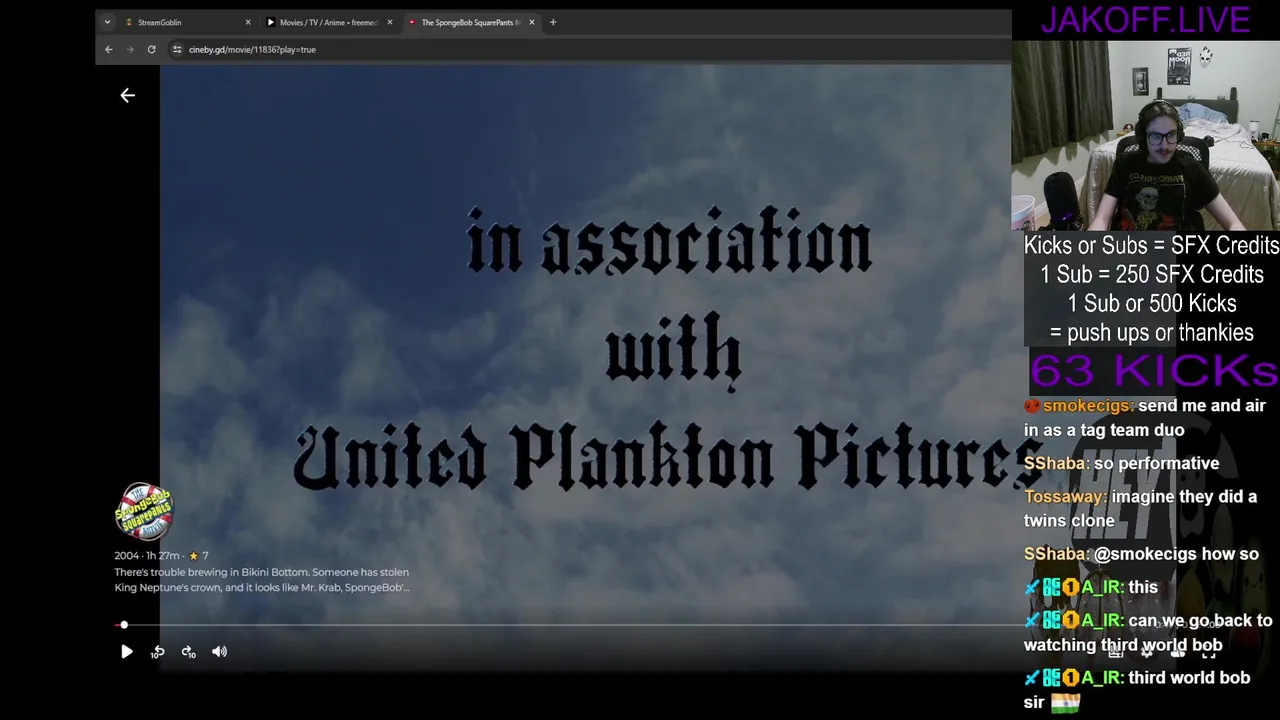Click the JAKOFF.LIVE banner text
The image size is (1280, 720).
[1145, 20]
